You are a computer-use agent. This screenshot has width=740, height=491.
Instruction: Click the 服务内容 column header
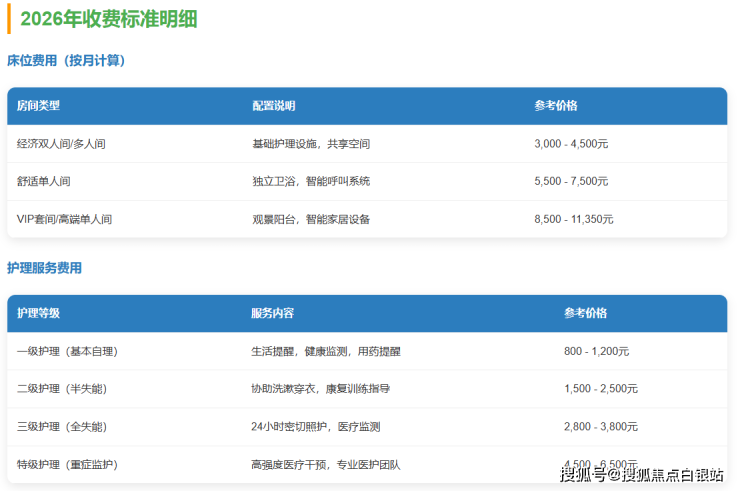point(272,314)
